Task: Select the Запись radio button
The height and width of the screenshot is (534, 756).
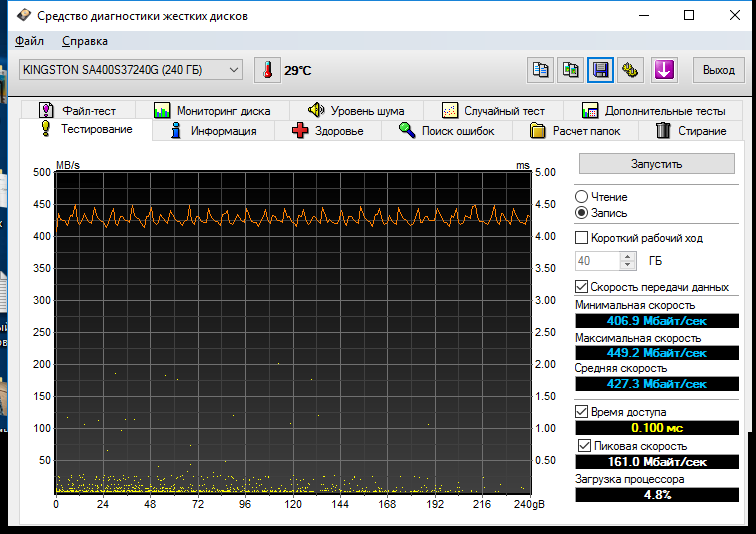Action: pos(582,213)
